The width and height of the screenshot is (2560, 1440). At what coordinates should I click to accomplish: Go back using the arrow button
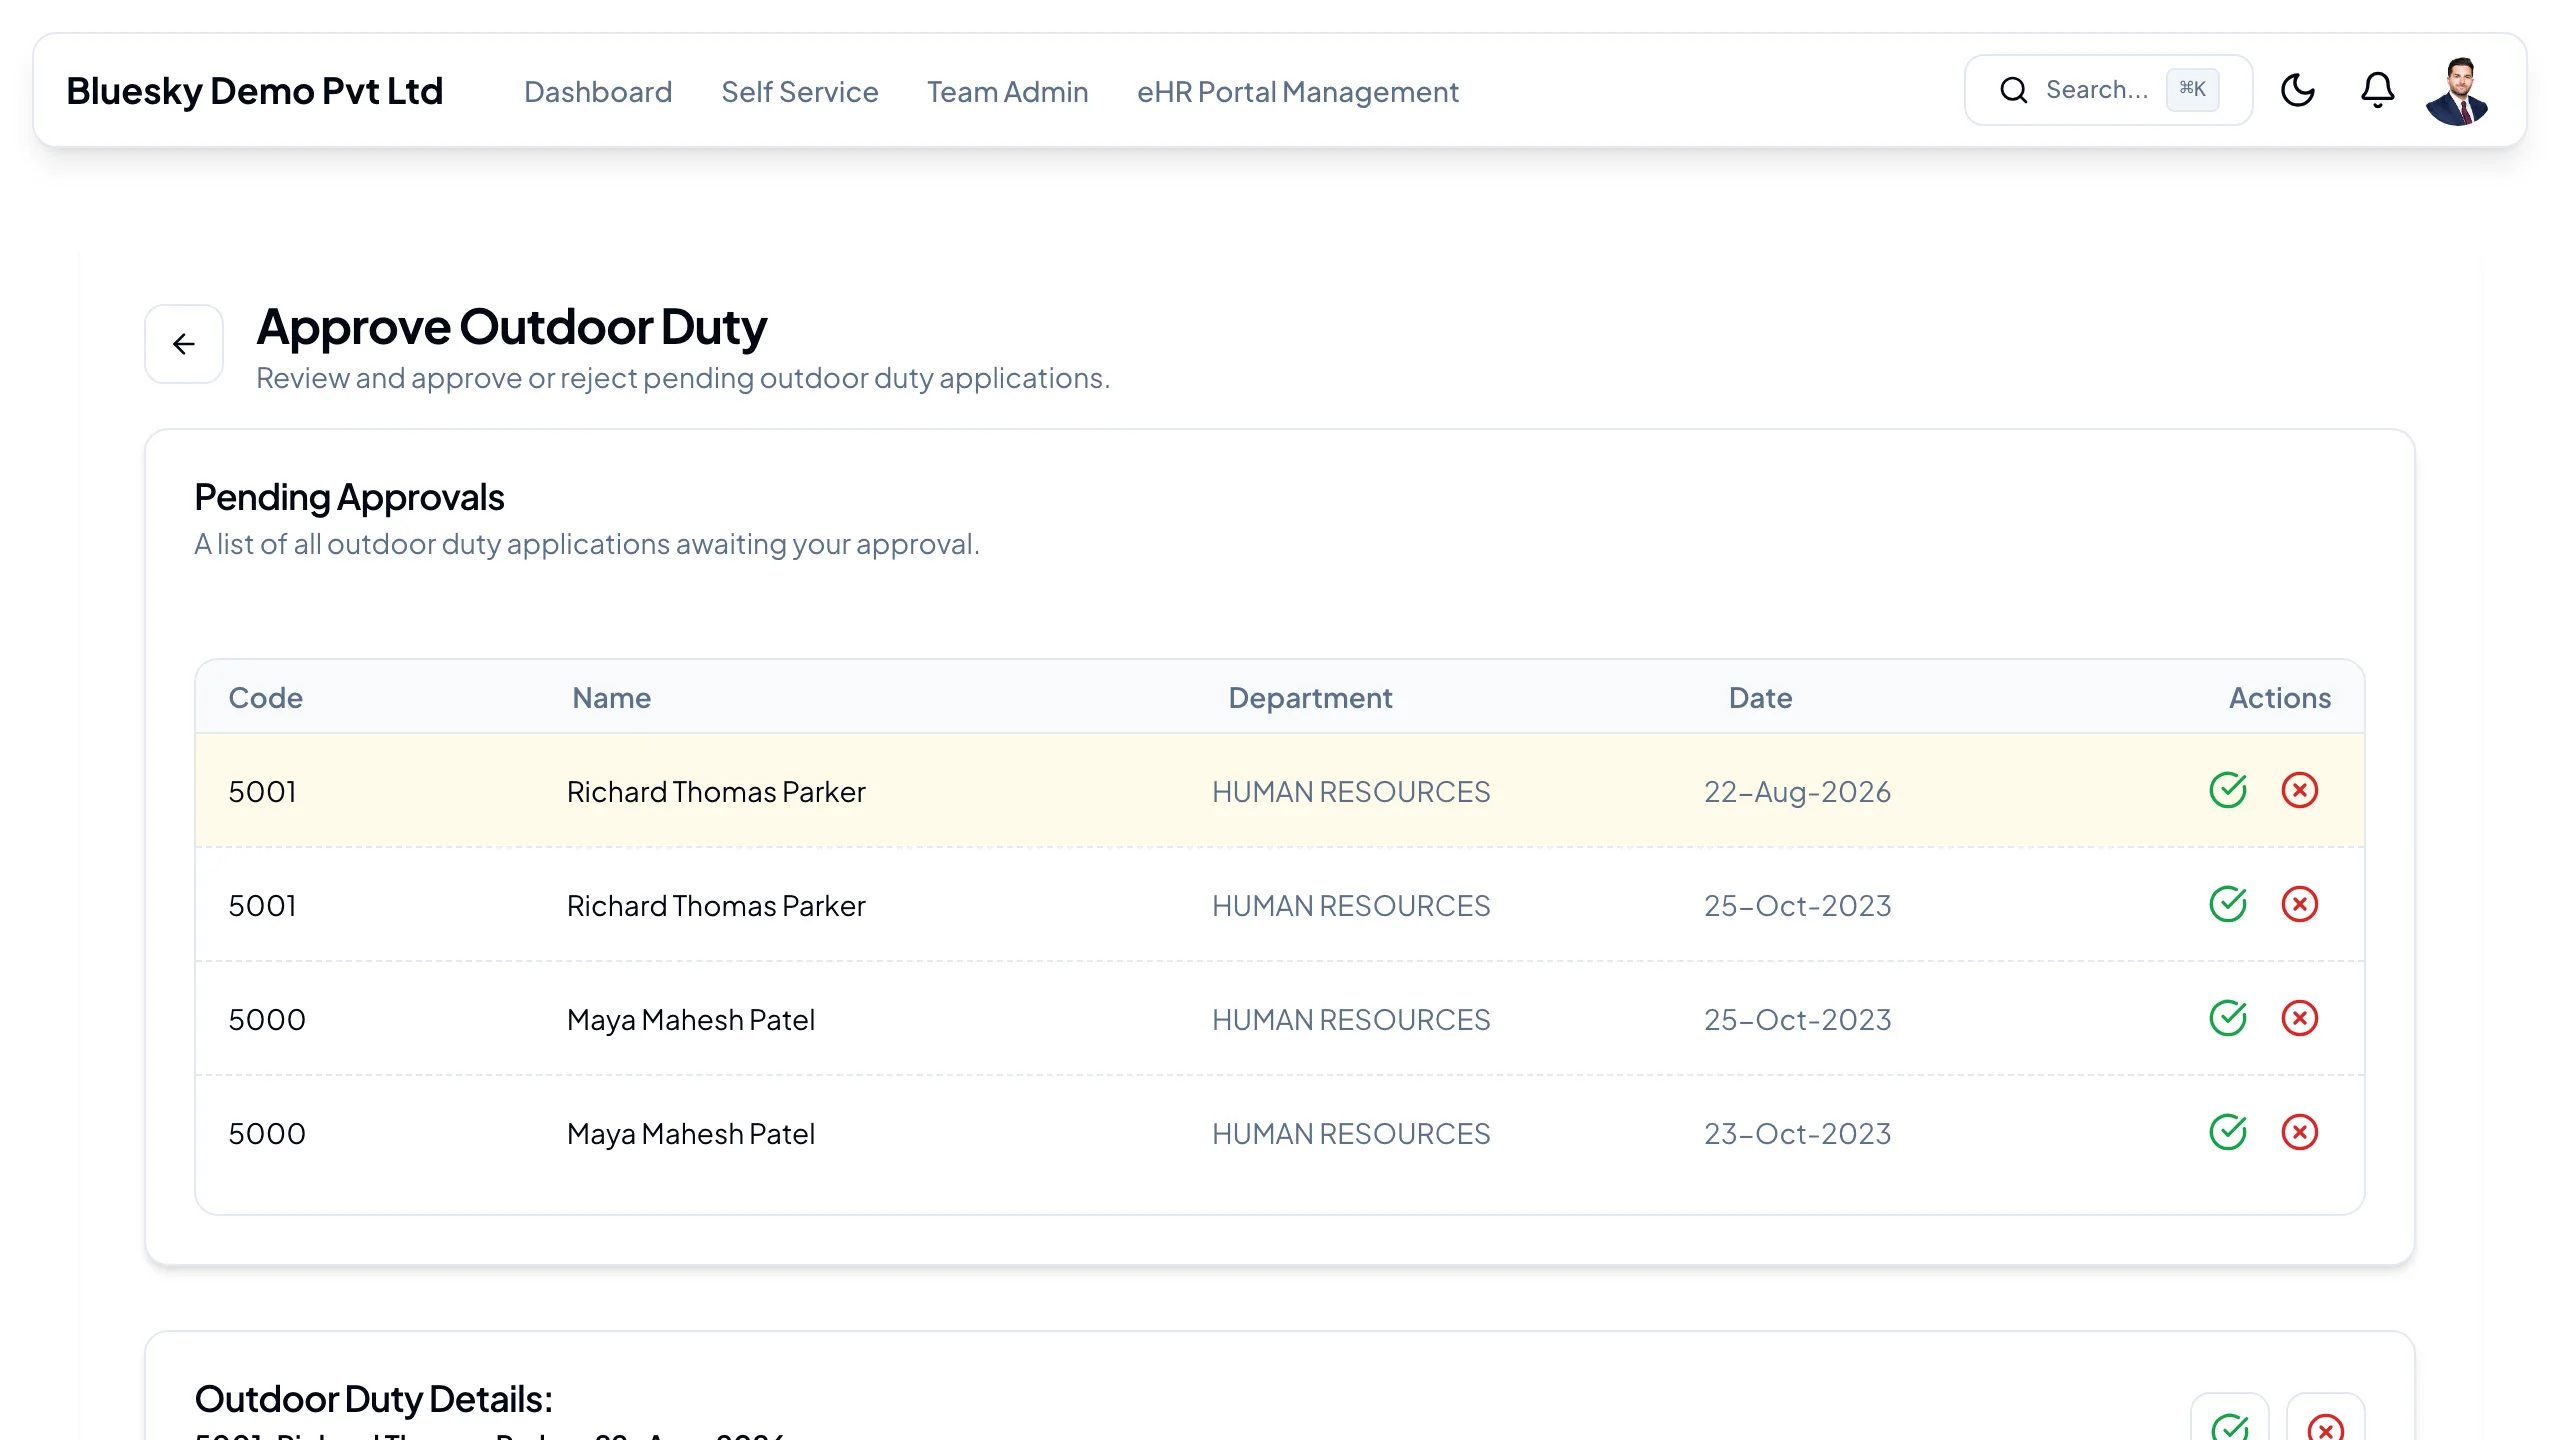[x=184, y=344]
